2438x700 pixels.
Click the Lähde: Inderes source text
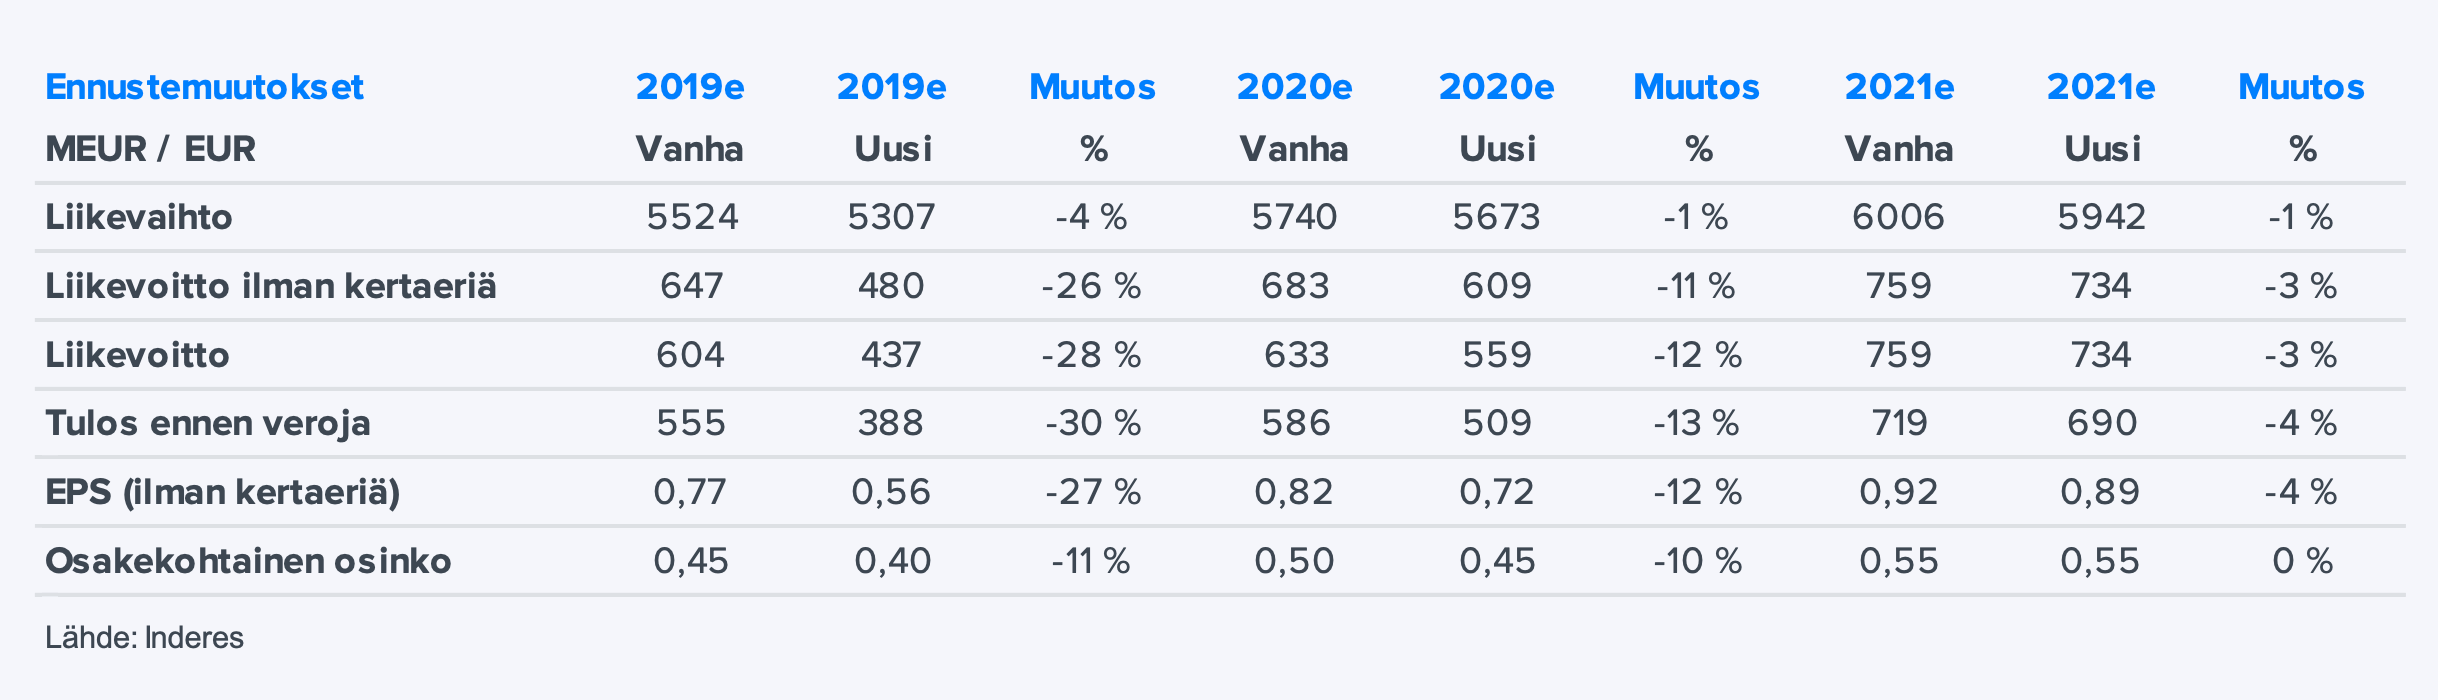point(144,637)
